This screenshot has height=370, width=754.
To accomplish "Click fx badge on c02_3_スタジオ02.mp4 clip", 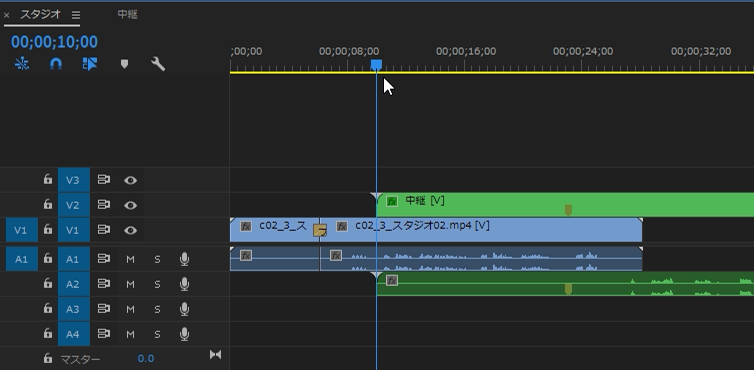I will point(341,226).
